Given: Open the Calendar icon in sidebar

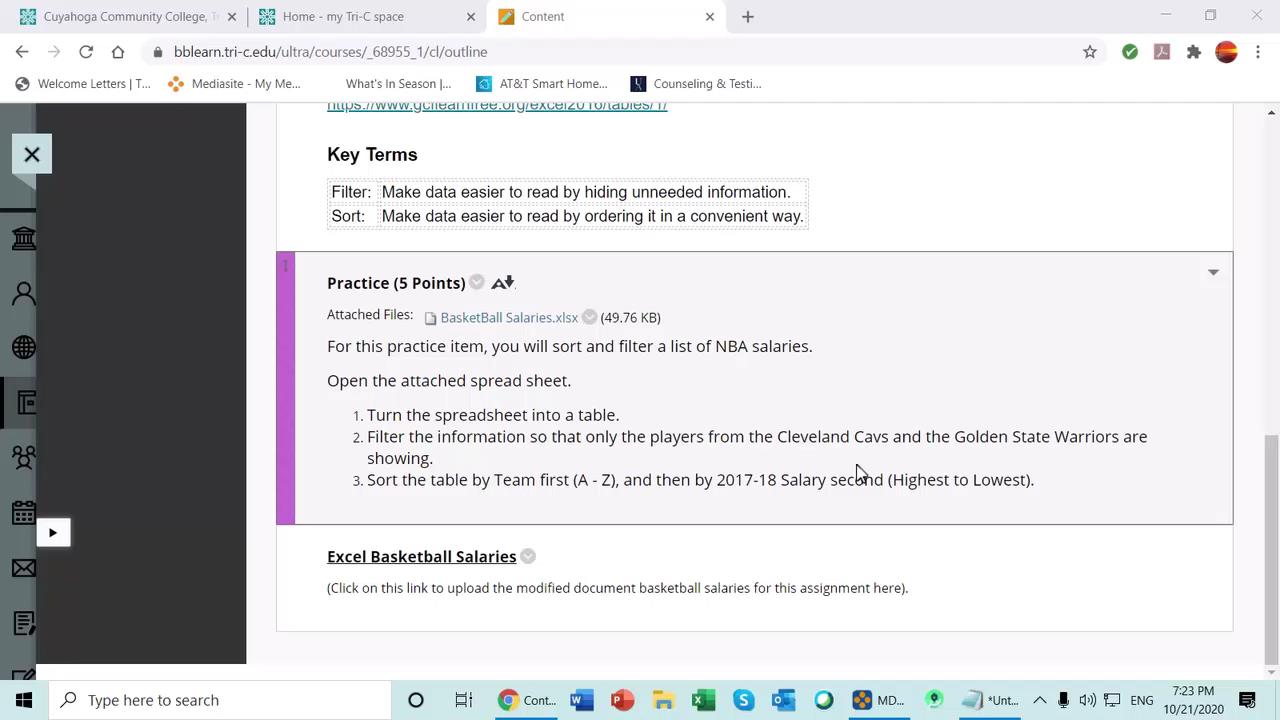Looking at the screenshot, I should pyautogui.click(x=24, y=512).
